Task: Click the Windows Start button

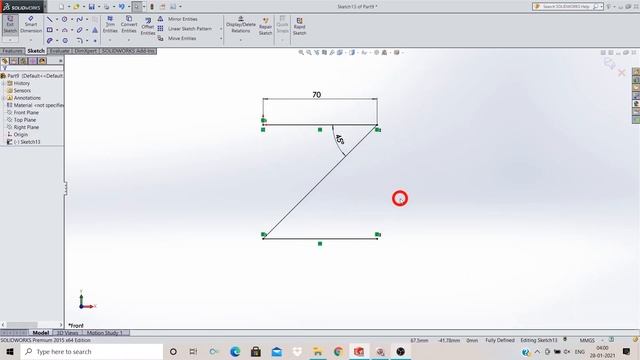Action: (10, 351)
